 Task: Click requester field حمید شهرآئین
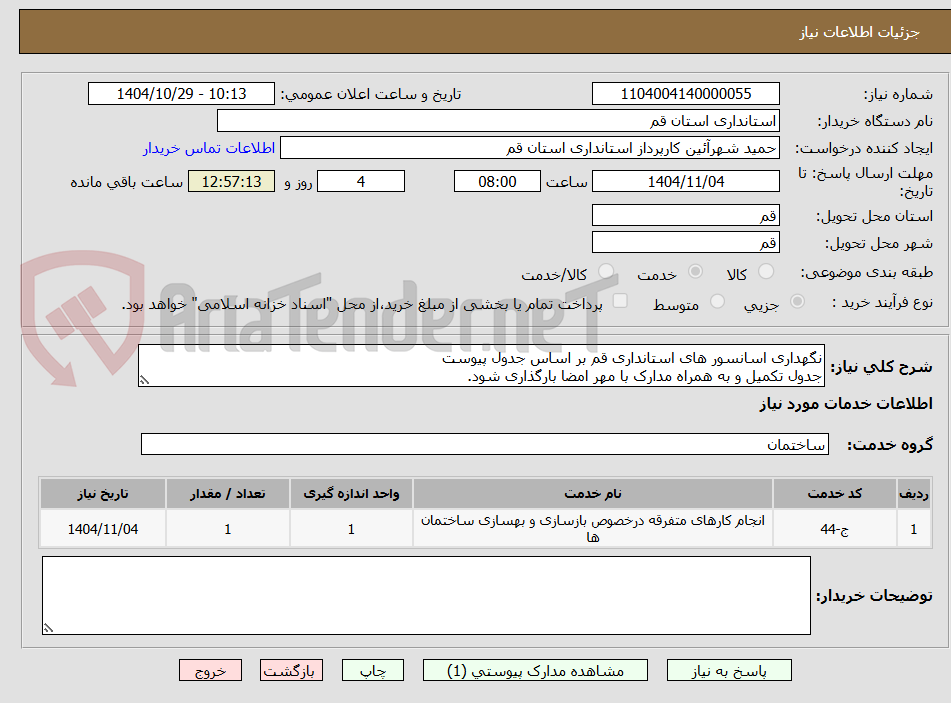(530, 148)
